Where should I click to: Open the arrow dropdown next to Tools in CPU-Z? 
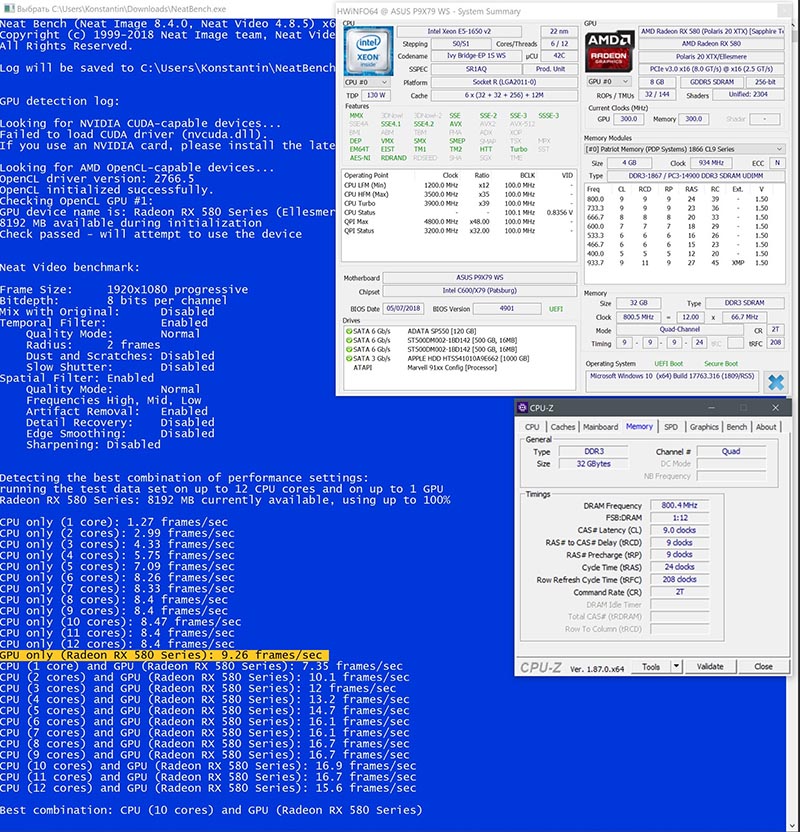[676, 666]
